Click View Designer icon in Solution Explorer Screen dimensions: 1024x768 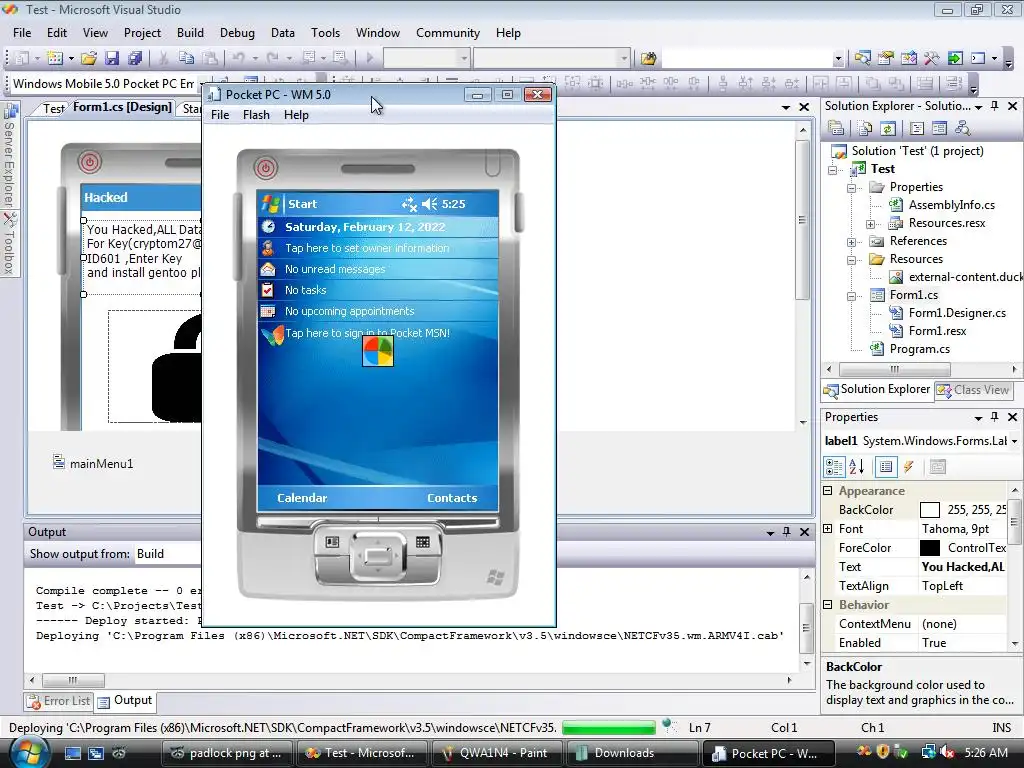[939, 129]
